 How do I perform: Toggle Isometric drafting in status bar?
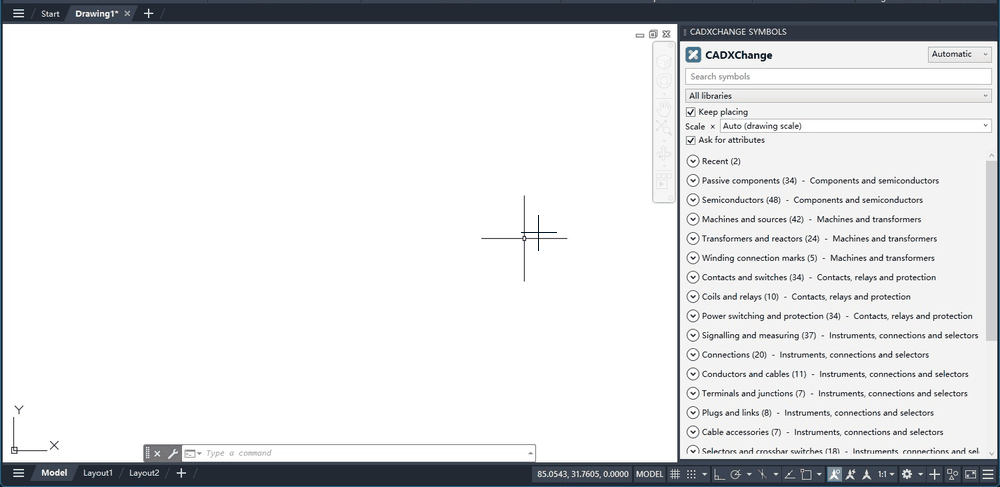[763, 474]
